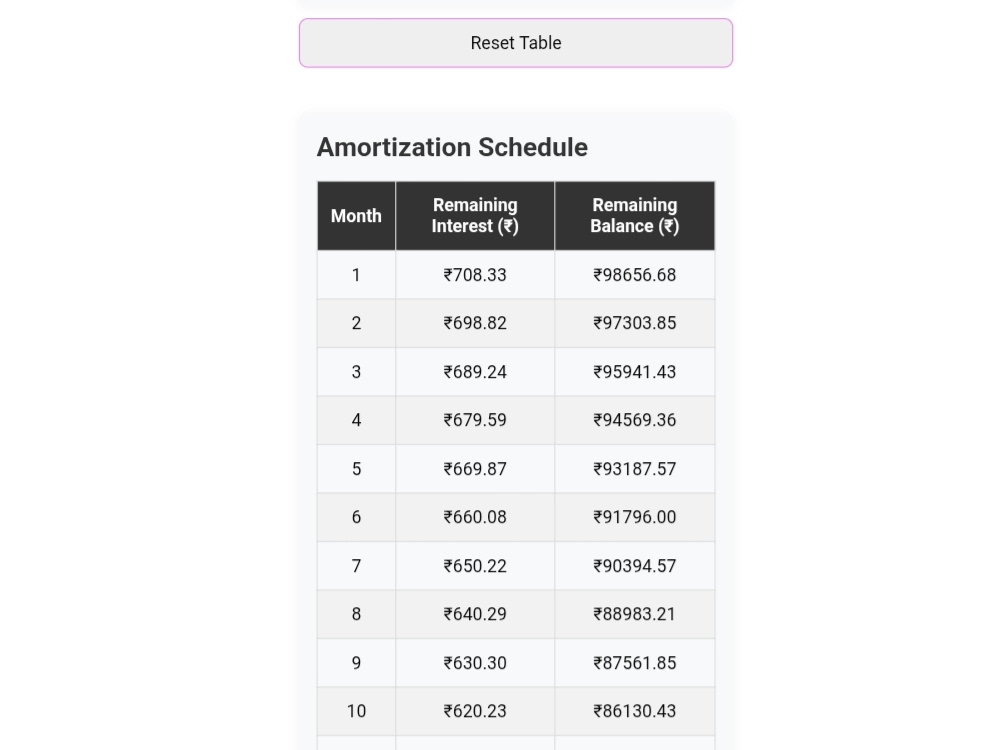The image size is (1000, 750).
Task: Select the Amortization Schedule heading
Action: (x=452, y=147)
